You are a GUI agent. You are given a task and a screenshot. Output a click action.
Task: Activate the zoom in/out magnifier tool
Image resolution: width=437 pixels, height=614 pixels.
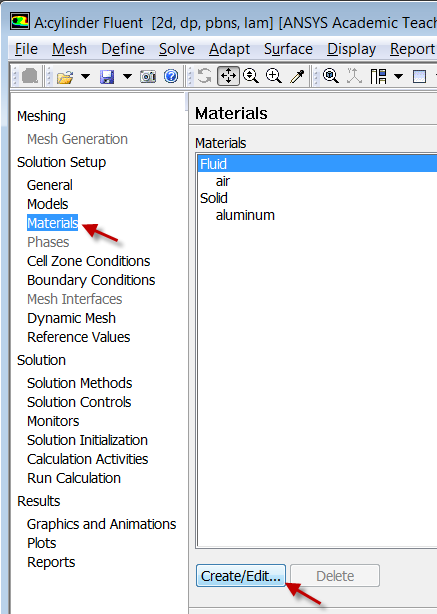pyautogui.click(x=251, y=76)
